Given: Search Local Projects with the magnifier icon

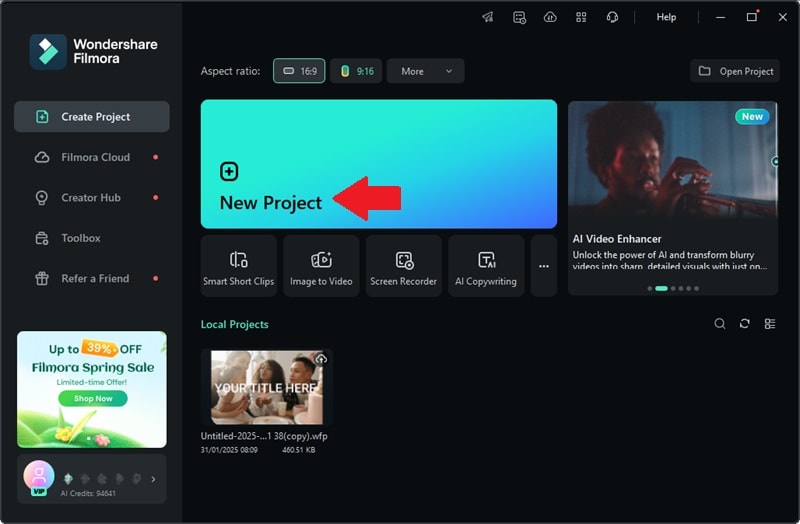Looking at the screenshot, I should [719, 323].
